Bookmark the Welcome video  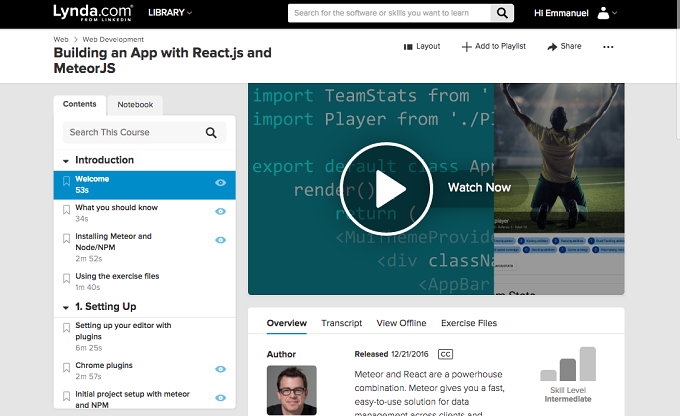pos(66,181)
